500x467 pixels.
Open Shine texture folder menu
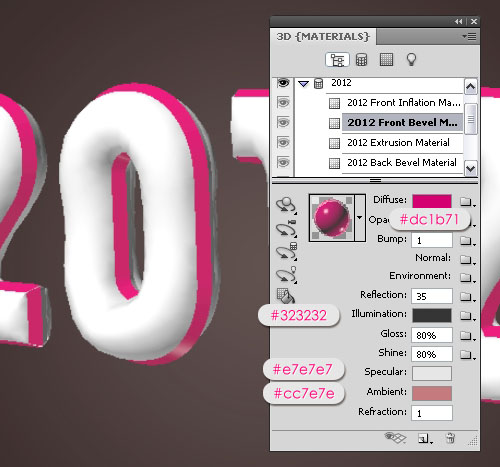coord(467,355)
